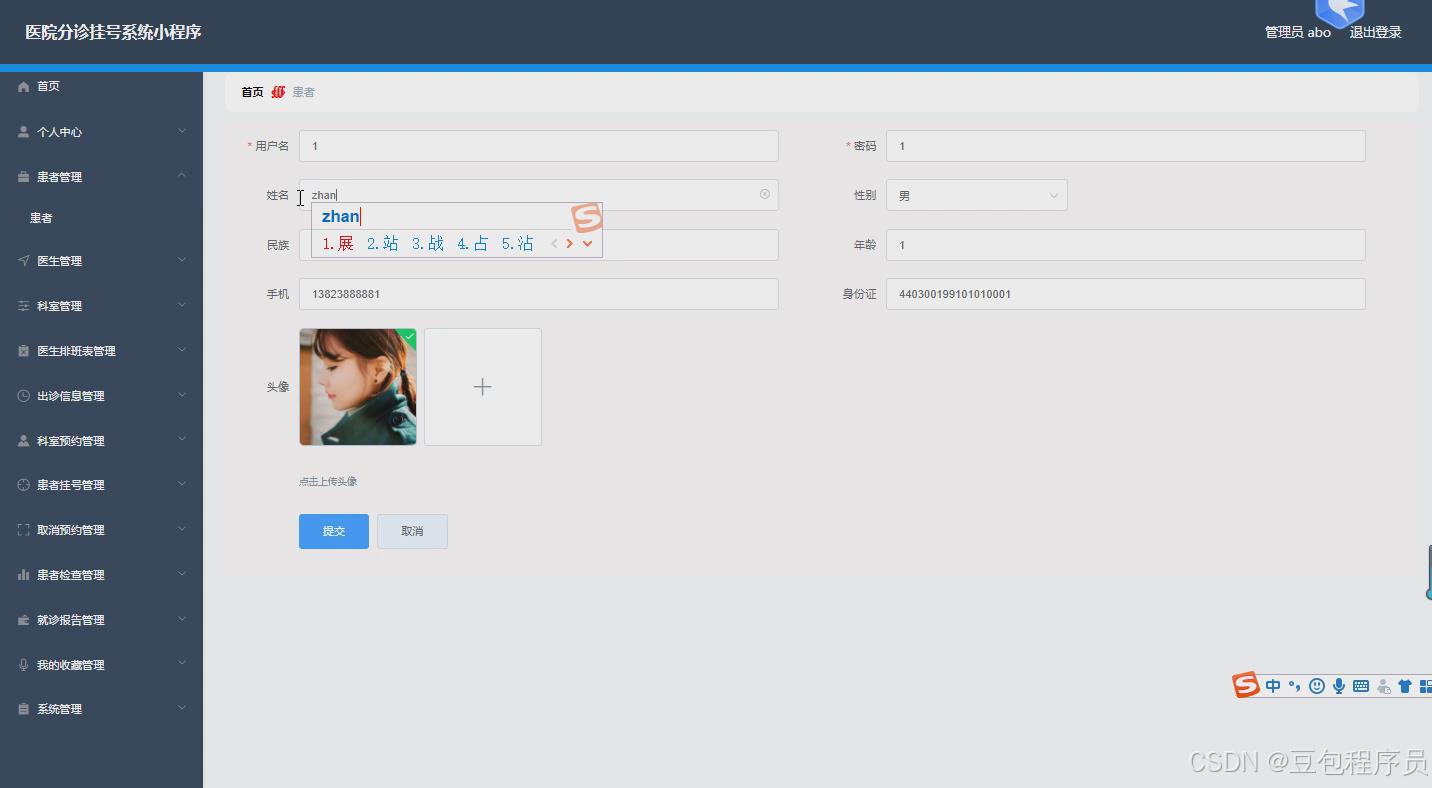
Task: Click the home icon beside 首页 in sidebar
Action: coord(24,87)
